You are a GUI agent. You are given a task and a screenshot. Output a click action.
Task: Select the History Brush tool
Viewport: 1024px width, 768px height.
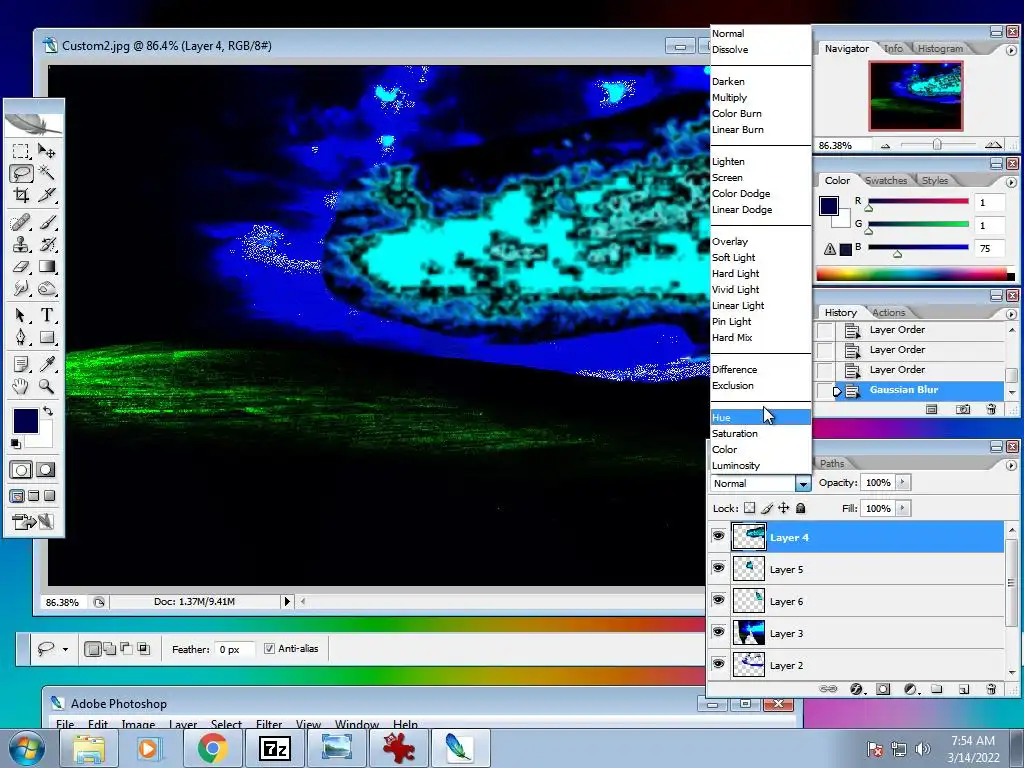(46, 244)
